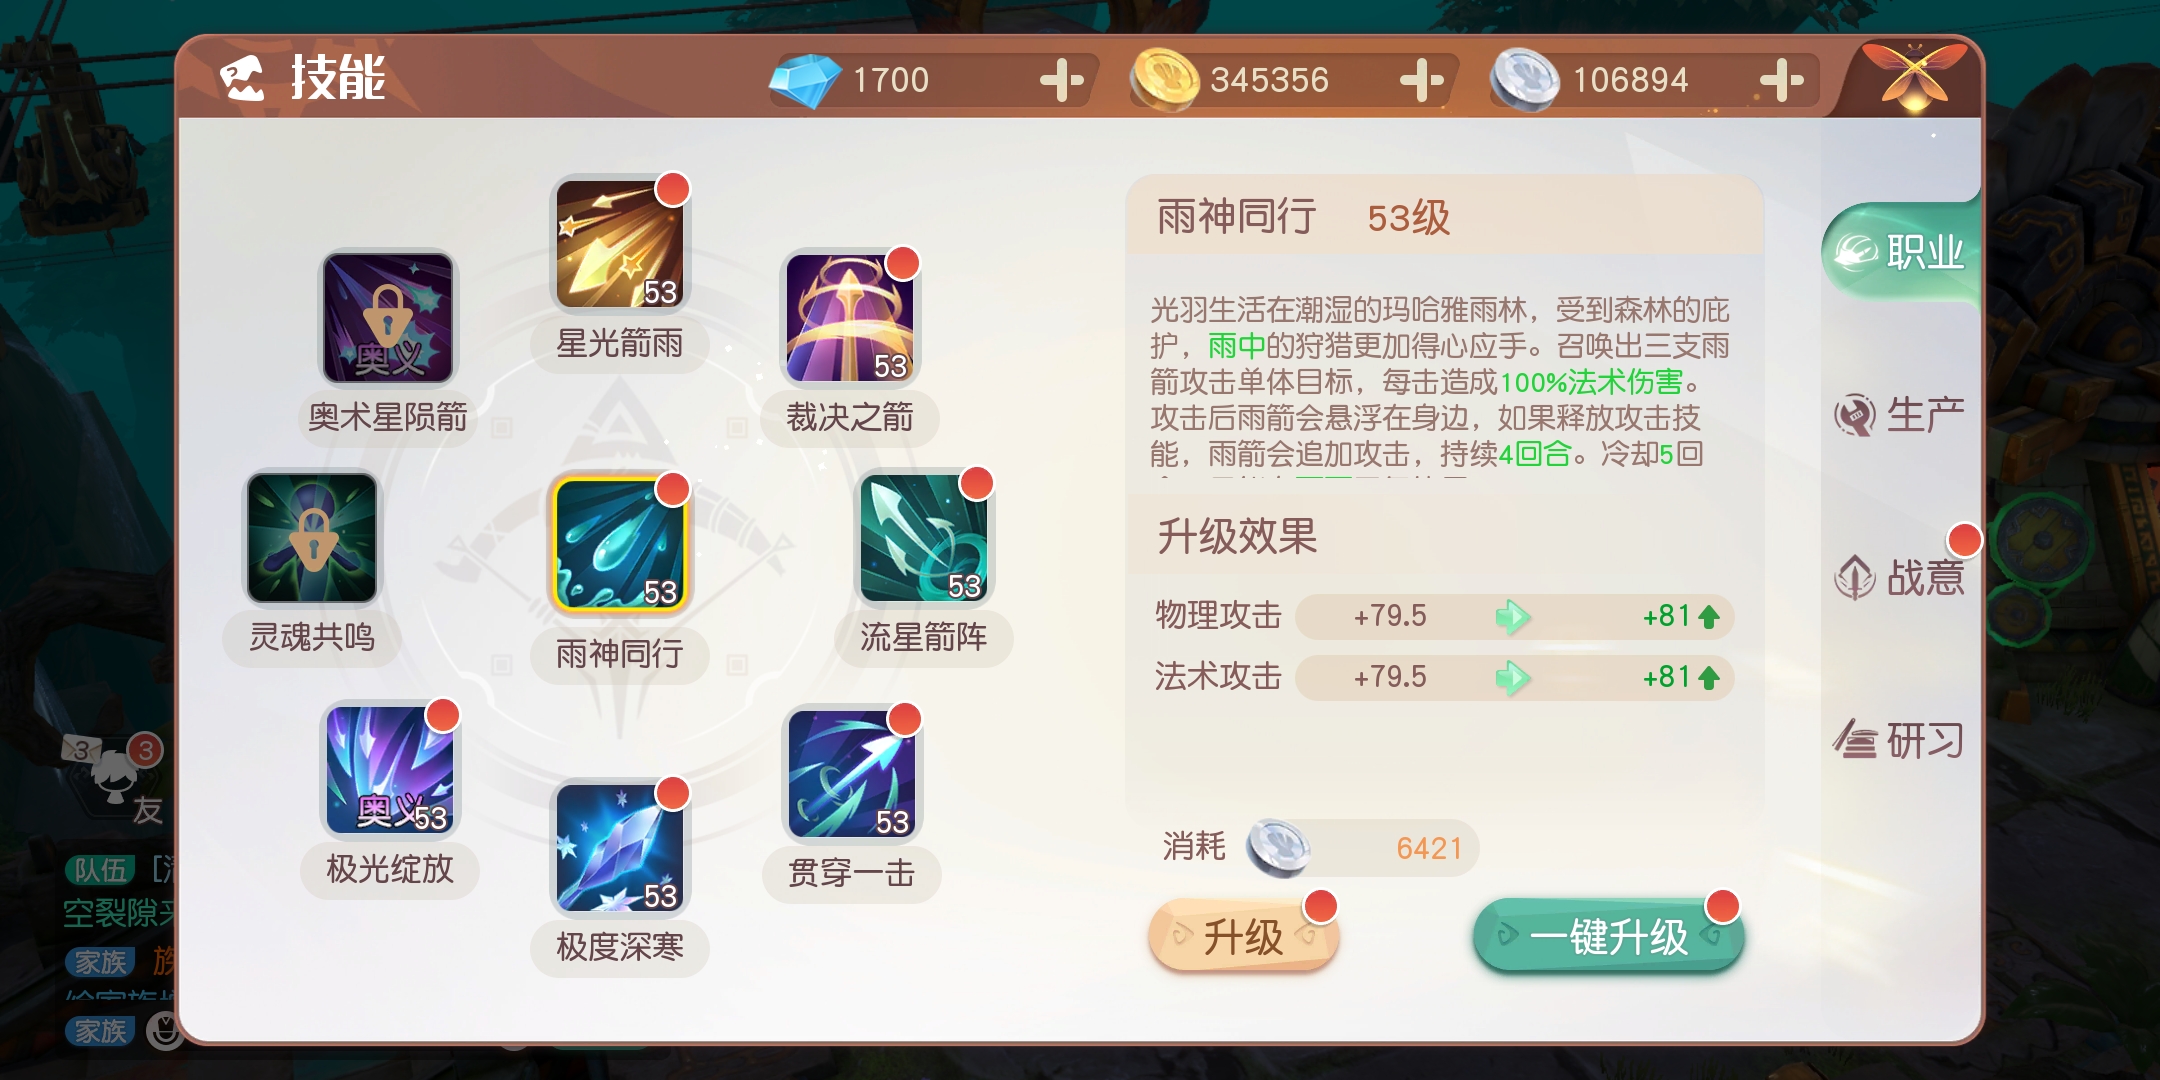Select the 极光绽放 skill icon

coord(389,770)
